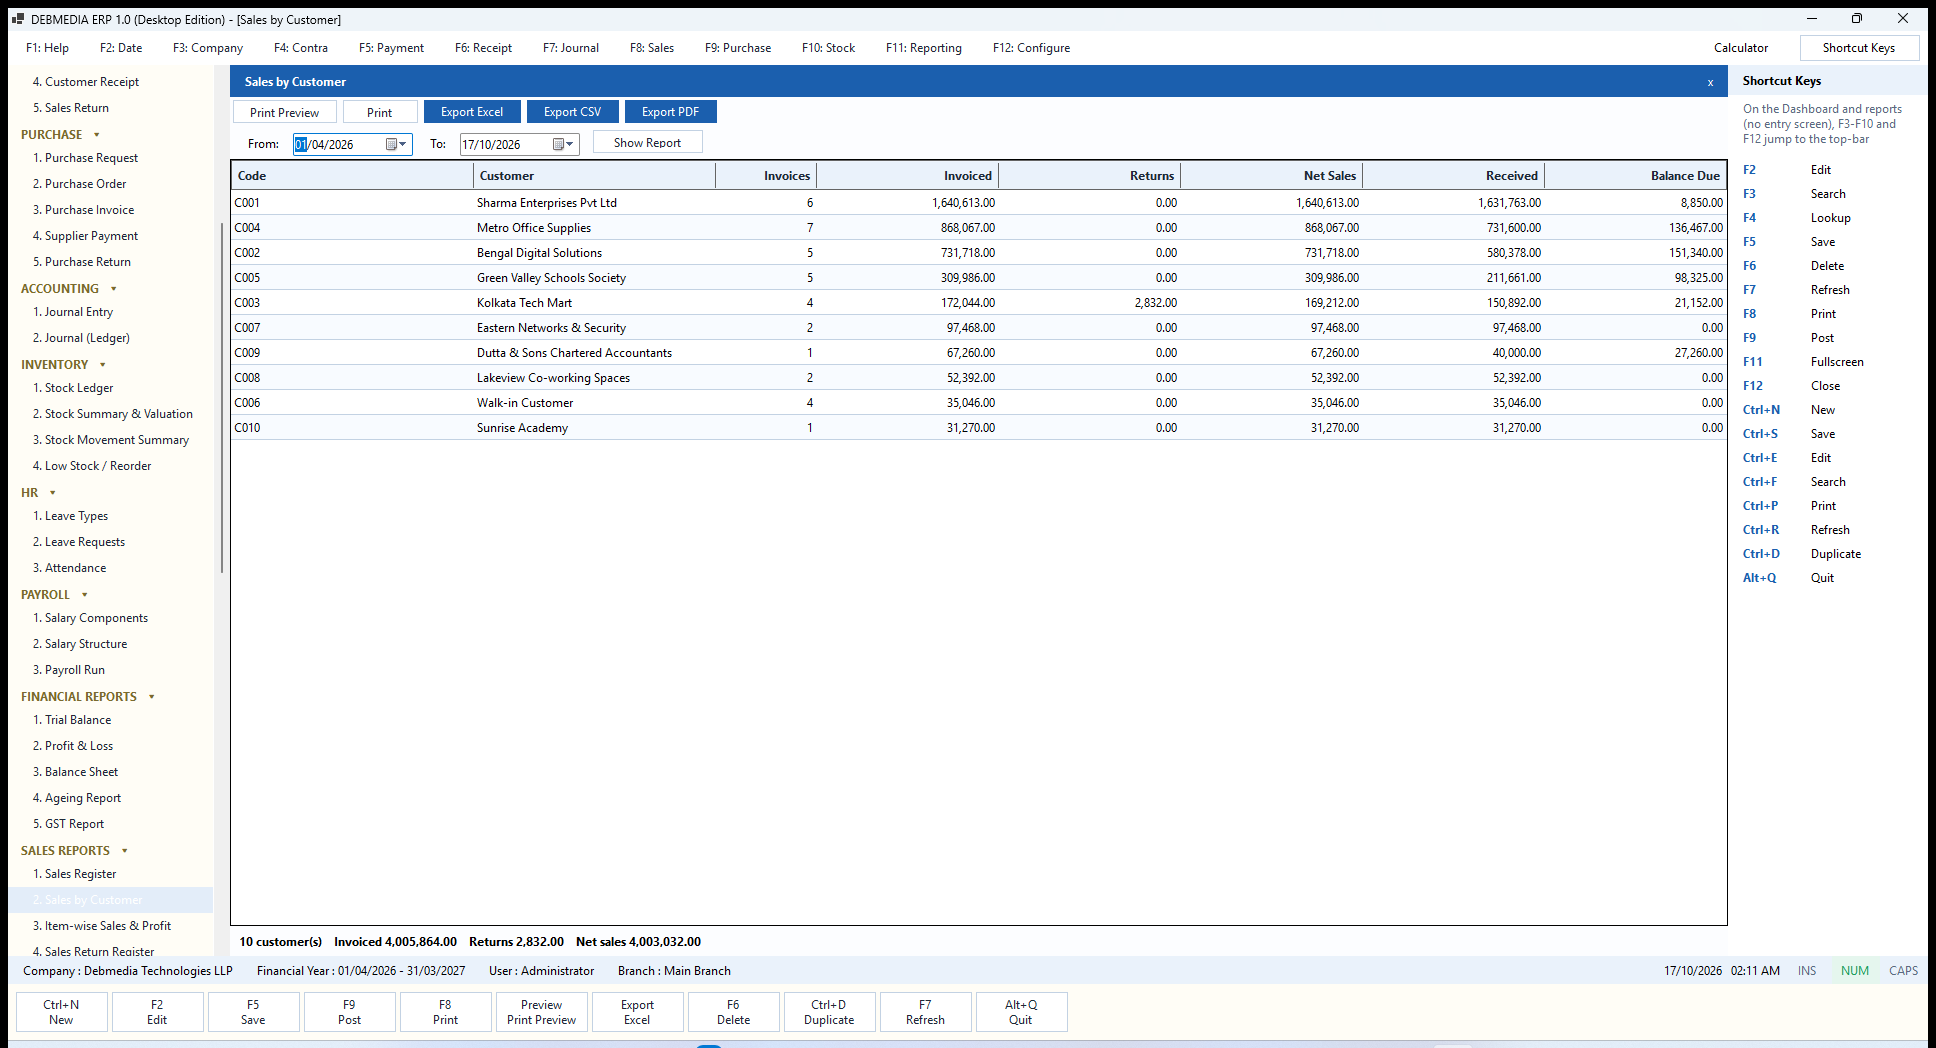Open the F3: Company menu

click(208, 48)
